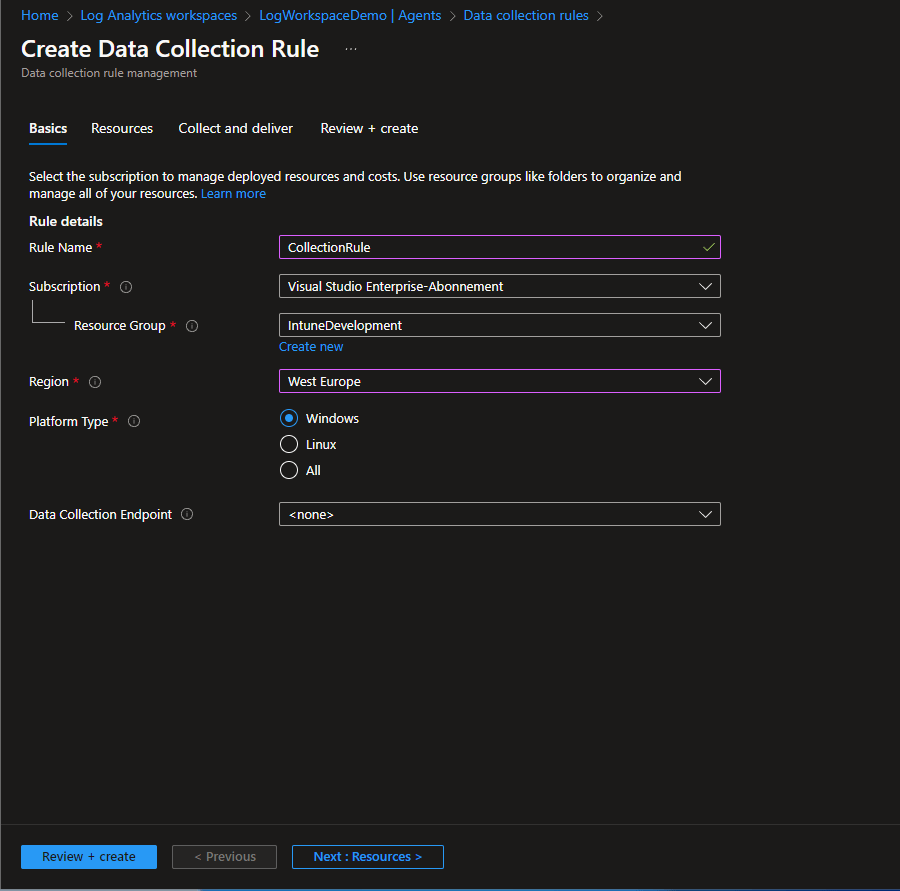Viewport: 900px width, 891px height.
Task: Click the Data Collection Endpoint info icon
Action: tap(187, 515)
